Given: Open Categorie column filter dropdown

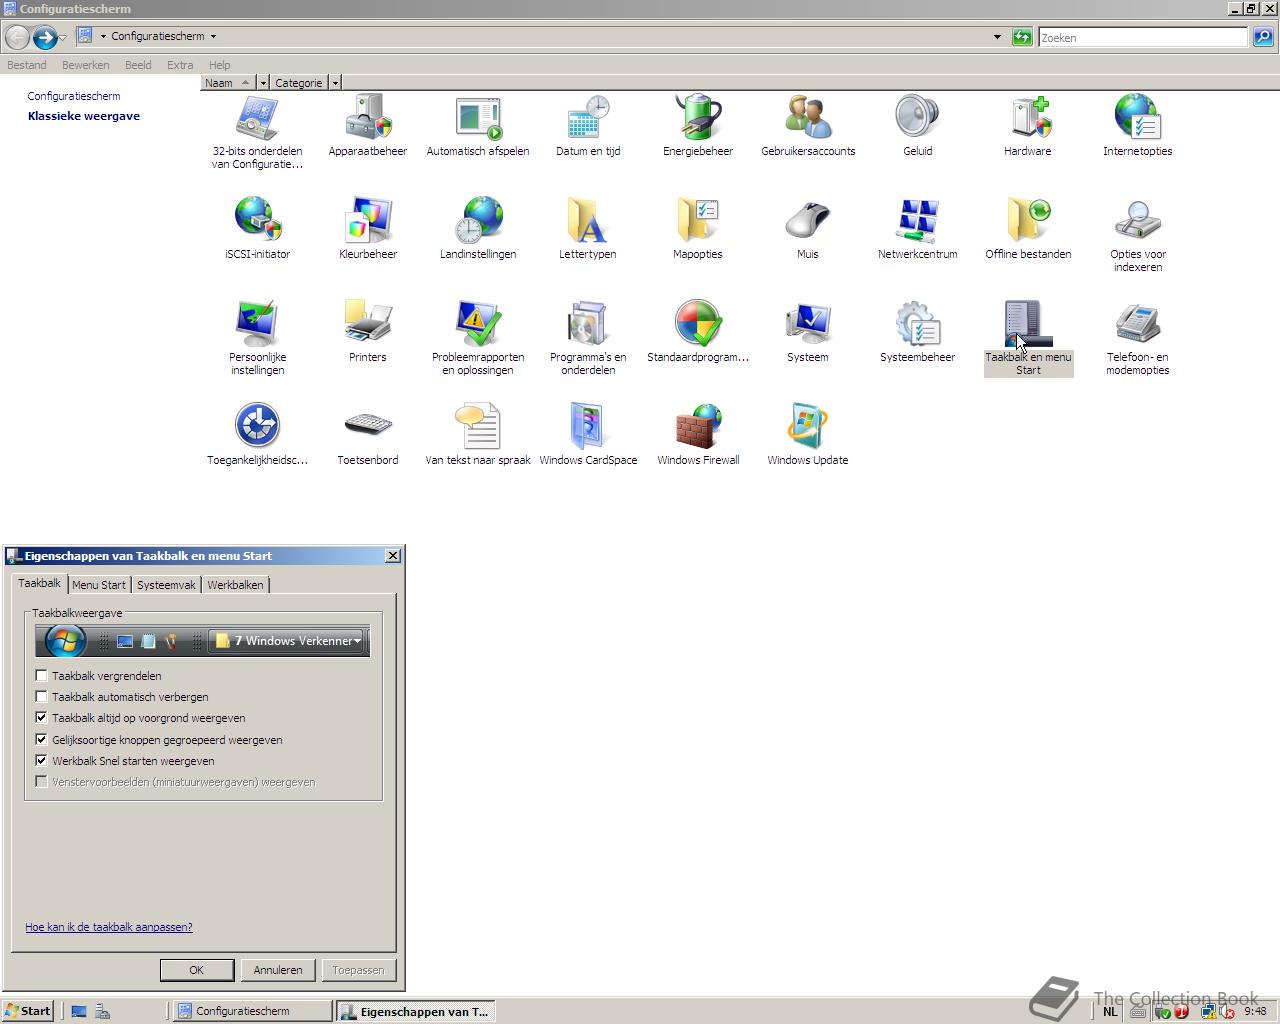Looking at the screenshot, I should pyautogui.click(x=335, y=83).
